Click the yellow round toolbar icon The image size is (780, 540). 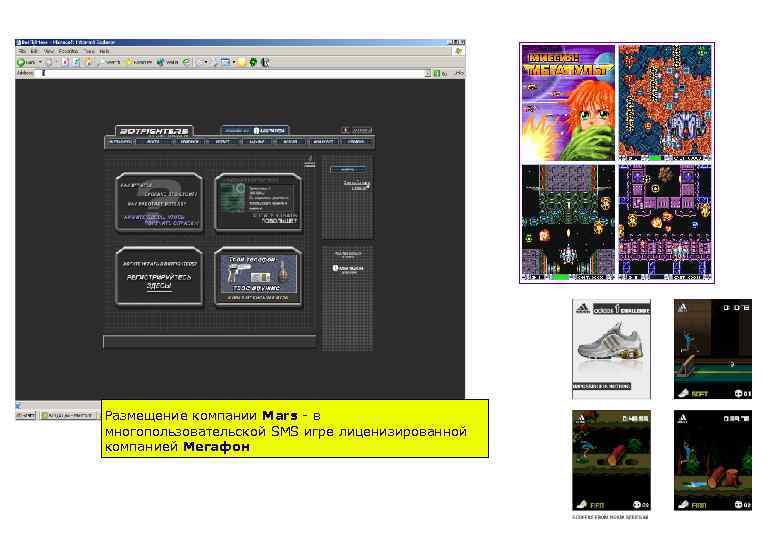[242, 62]
